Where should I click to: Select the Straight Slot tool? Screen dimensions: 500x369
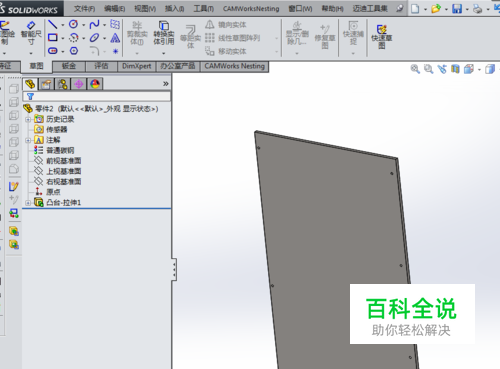click(53, 51)
